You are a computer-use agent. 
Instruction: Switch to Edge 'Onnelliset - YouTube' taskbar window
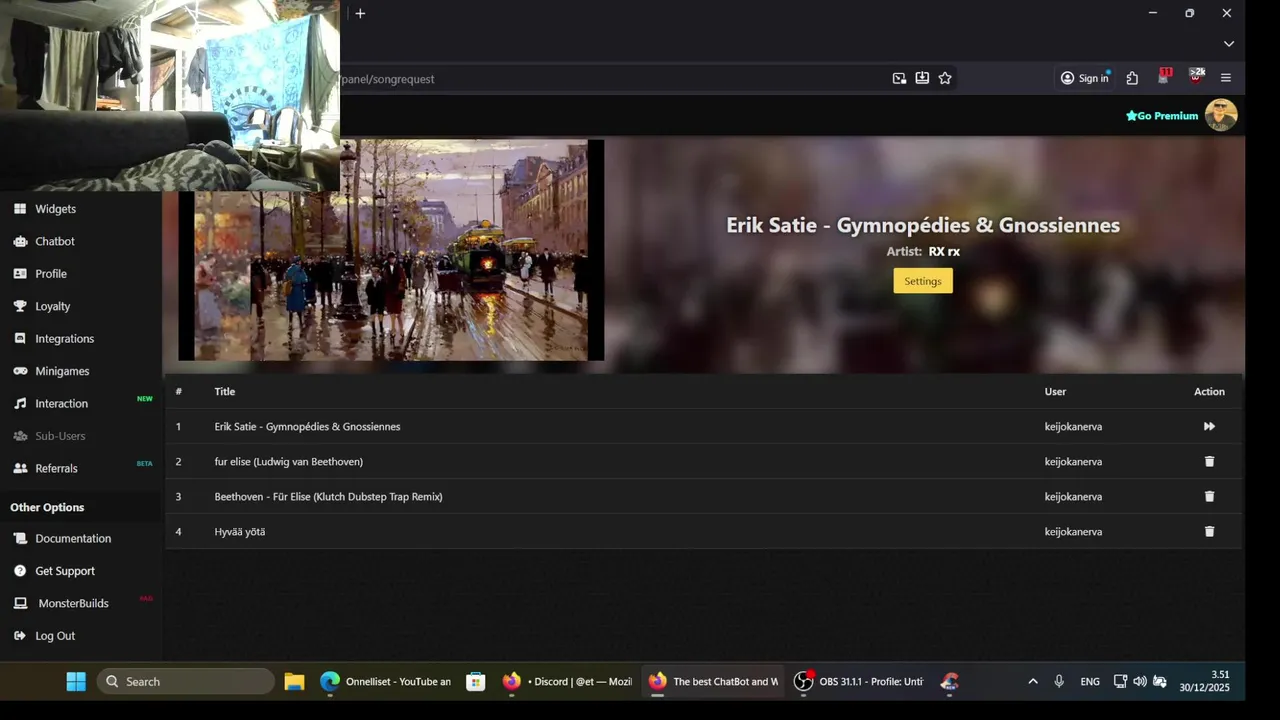[386, 681]
